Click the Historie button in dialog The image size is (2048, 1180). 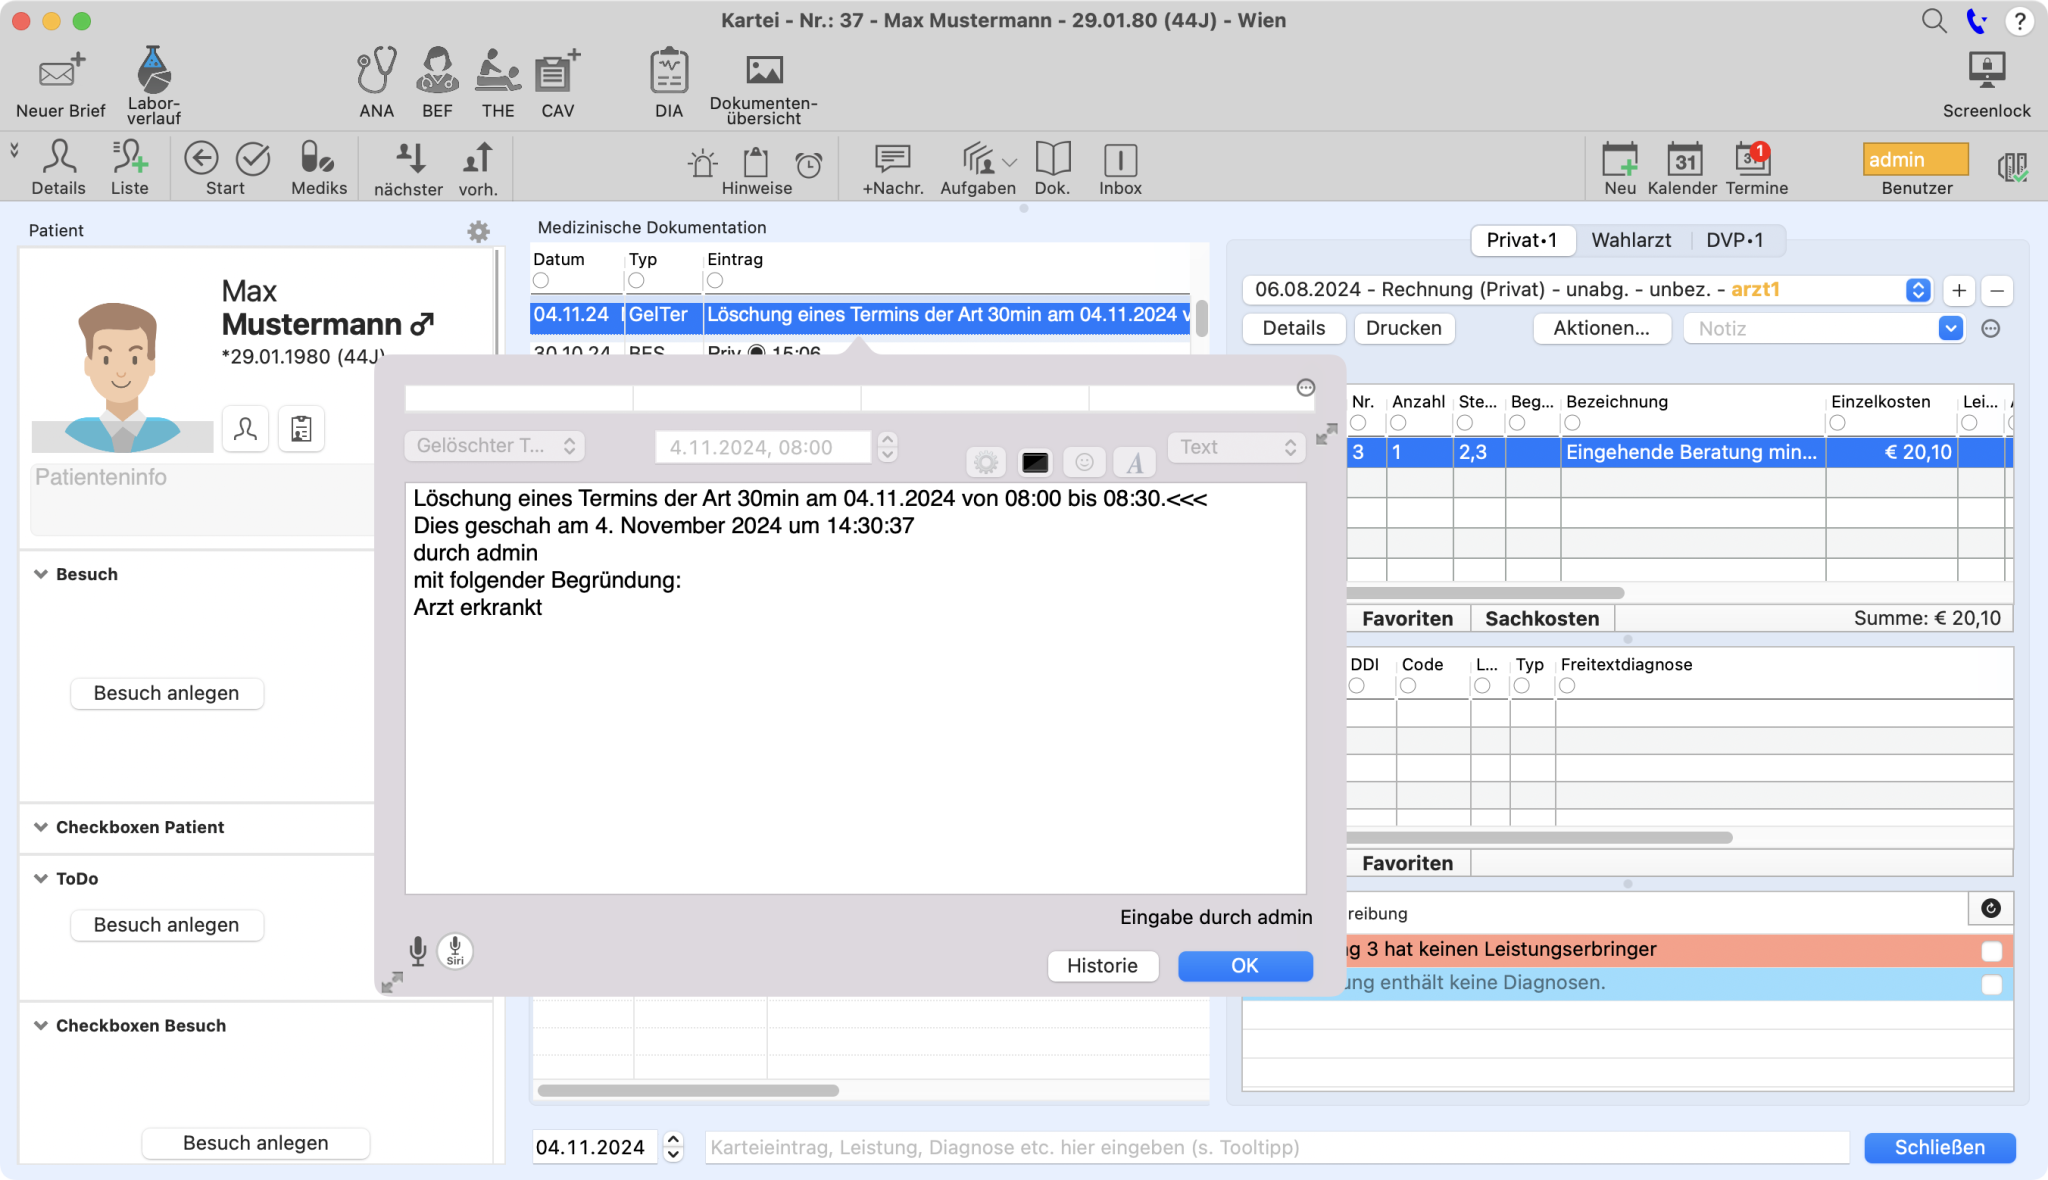pos(1103,965)
